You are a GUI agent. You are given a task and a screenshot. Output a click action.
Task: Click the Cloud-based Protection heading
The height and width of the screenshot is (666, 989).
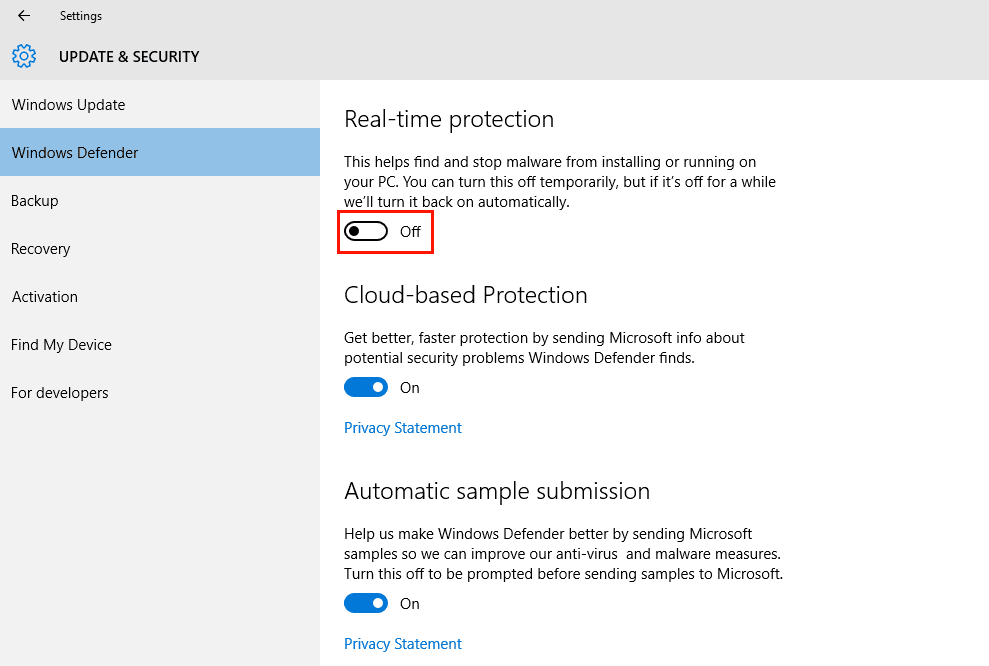pyautogui.click(x=465, y=295)
